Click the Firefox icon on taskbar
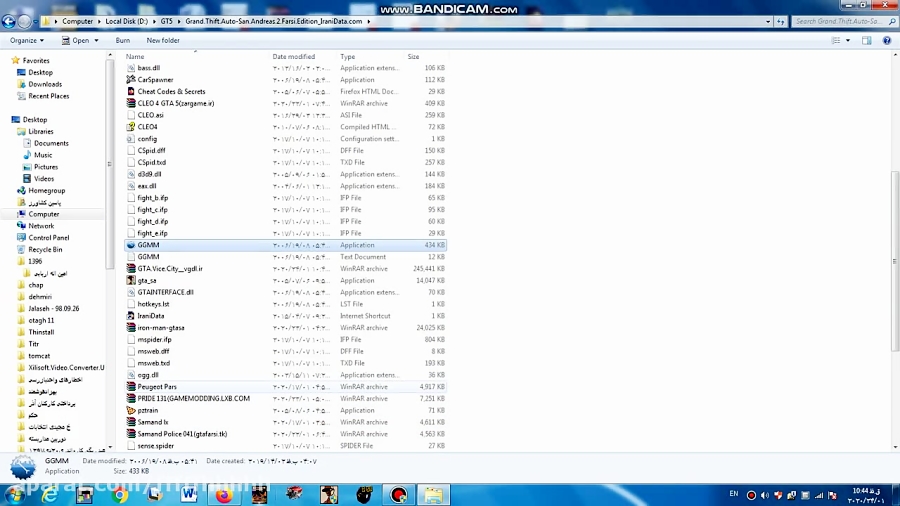The height and width of the screenshot is (506, 900). coord(223,494)
